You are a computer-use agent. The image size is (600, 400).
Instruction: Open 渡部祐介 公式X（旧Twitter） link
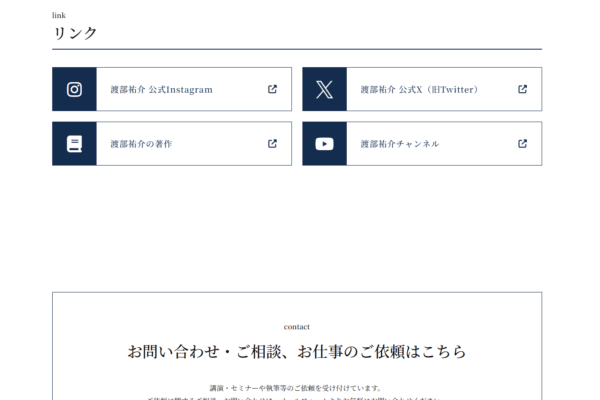pos(422,89)
